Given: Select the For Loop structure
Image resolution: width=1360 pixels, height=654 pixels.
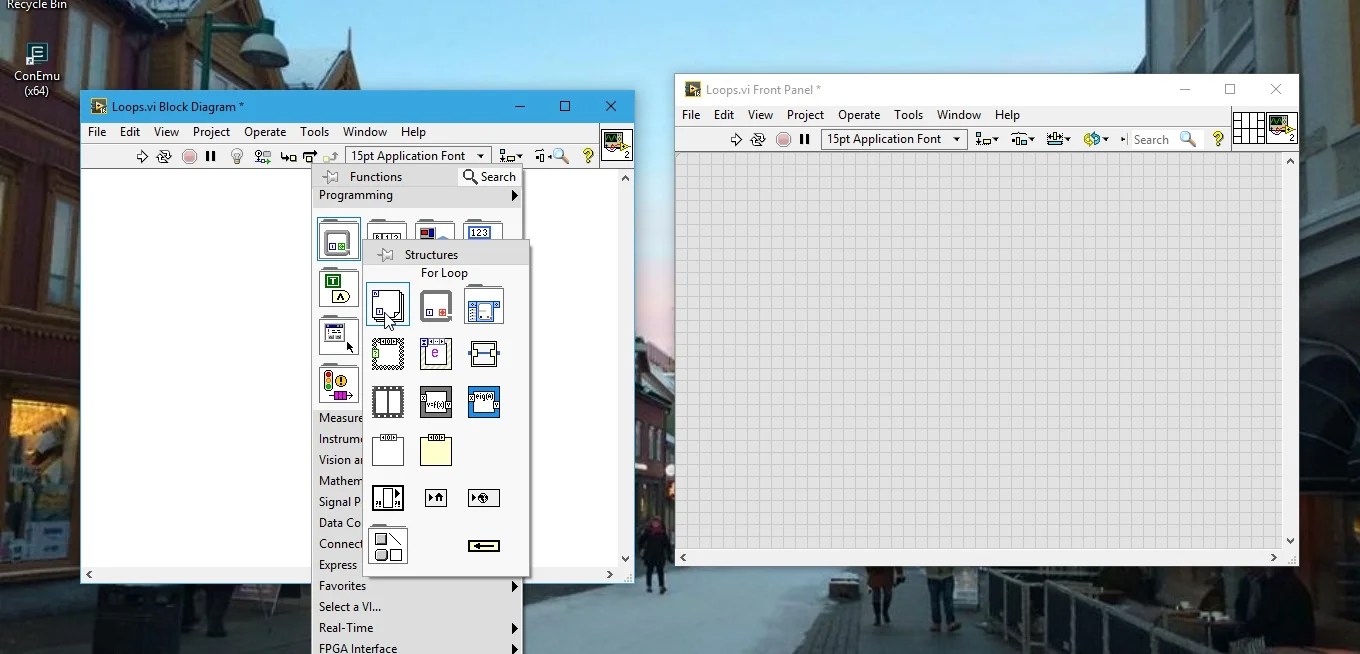Looking at the screenshot, I should click(x=387, y=305).
